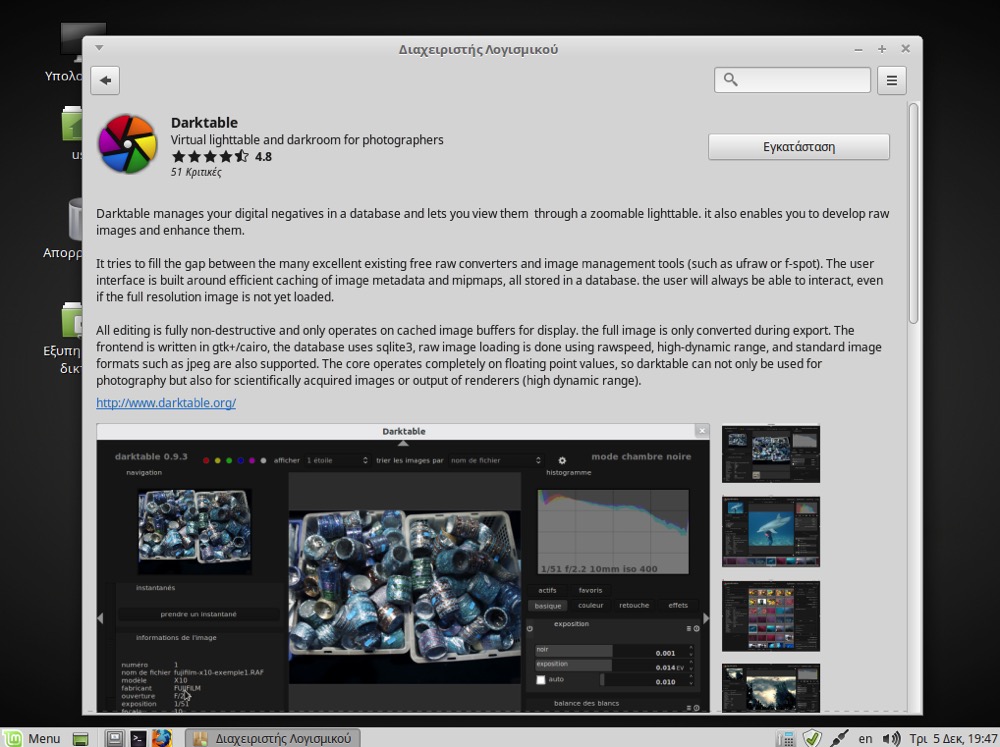Close the Software Manager window
Screen dimensions: 1000x747
coord(906,48)
